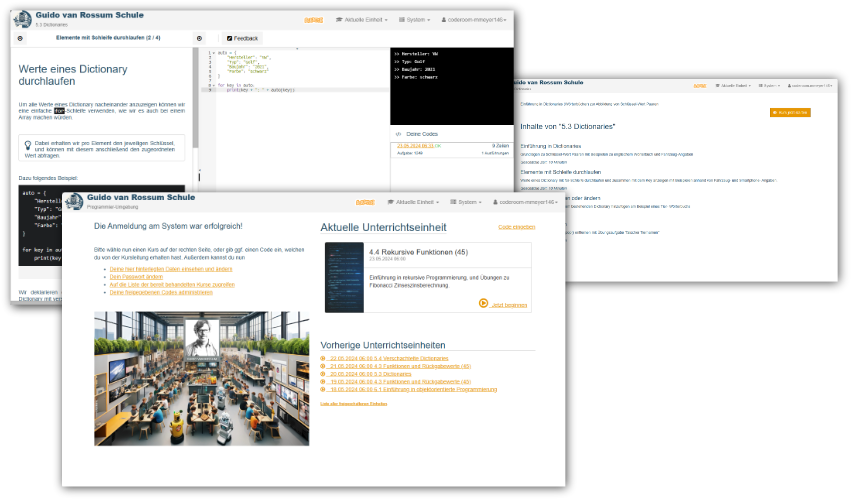The width and height of the screenshot is (852, 500).
Task: Click the 4.4 Rekursive Funktionen thumbnail
Action: [x=344, y=277]
